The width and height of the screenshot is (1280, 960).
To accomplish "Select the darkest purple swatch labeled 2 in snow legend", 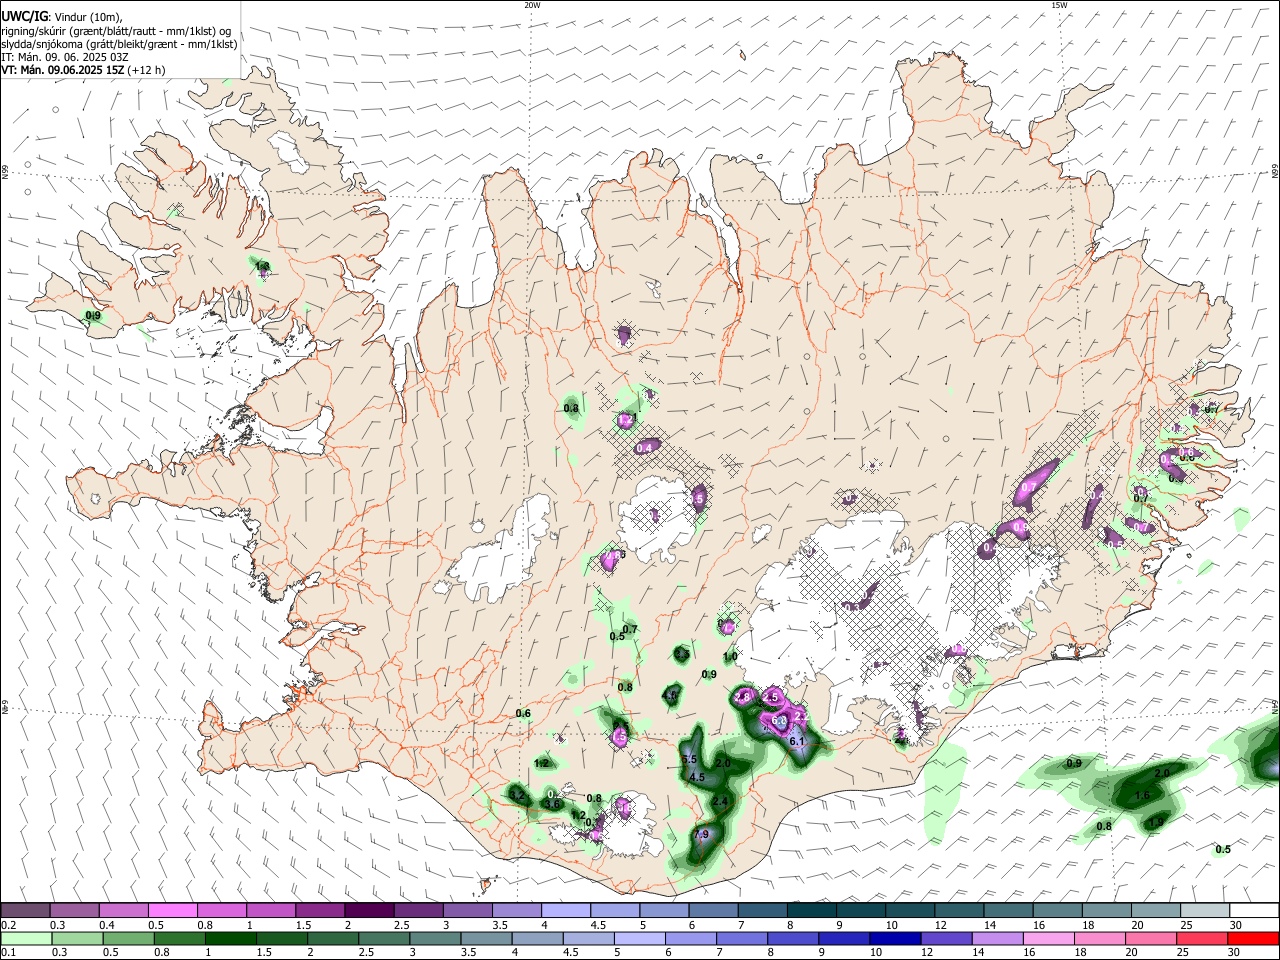I will tap(369, 910).
